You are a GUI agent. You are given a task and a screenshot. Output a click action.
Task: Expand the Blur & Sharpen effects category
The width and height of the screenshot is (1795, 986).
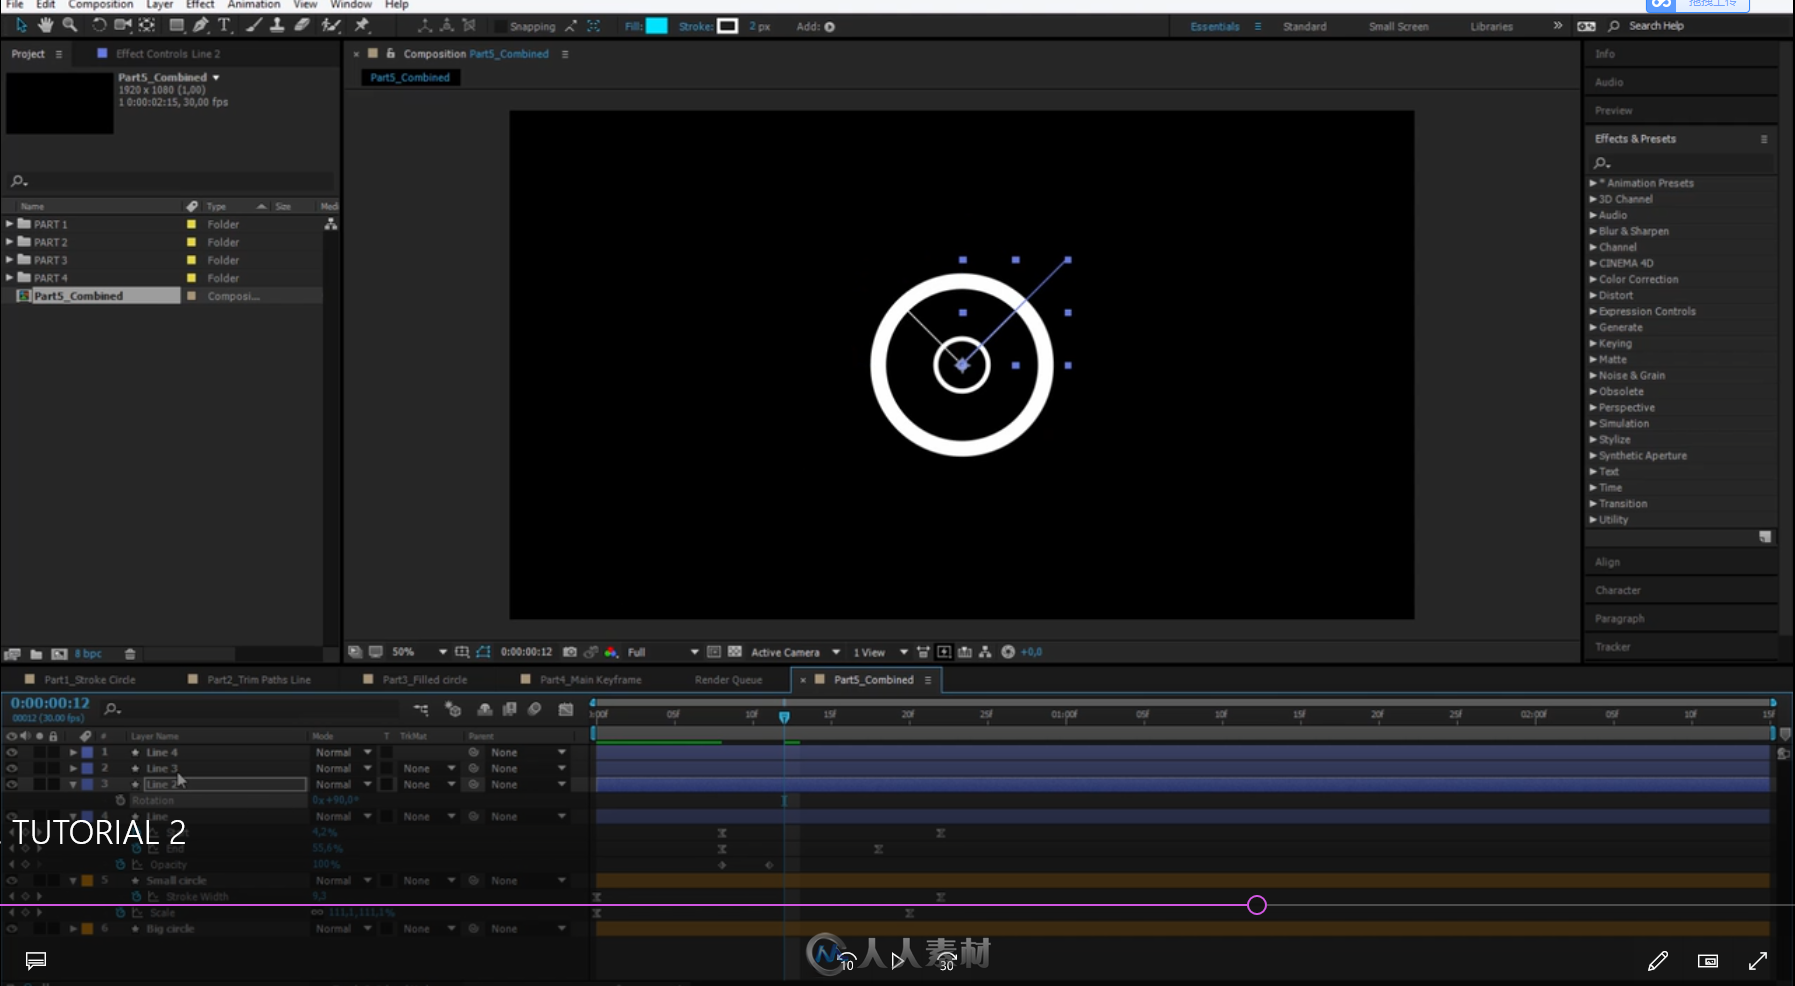pos(1594,231)
